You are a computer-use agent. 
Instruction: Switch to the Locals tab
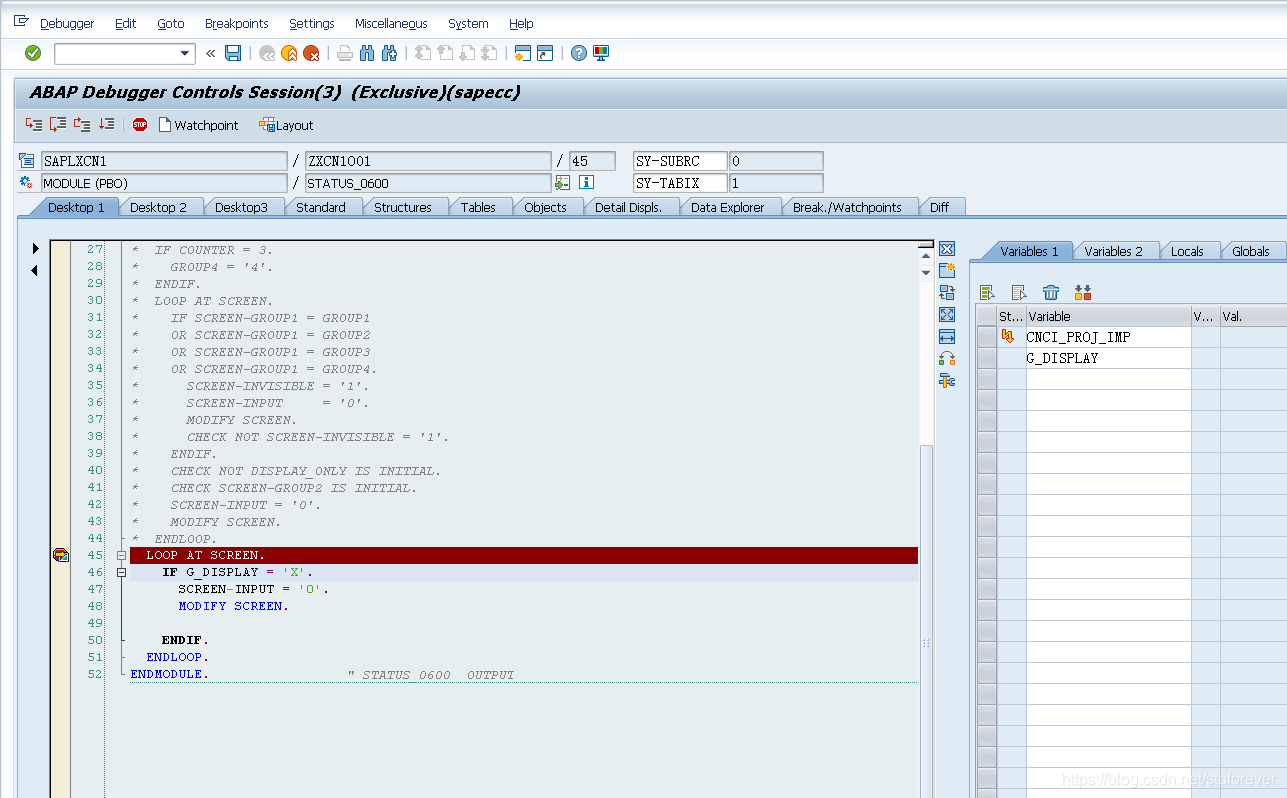[x=1187, y=251]
